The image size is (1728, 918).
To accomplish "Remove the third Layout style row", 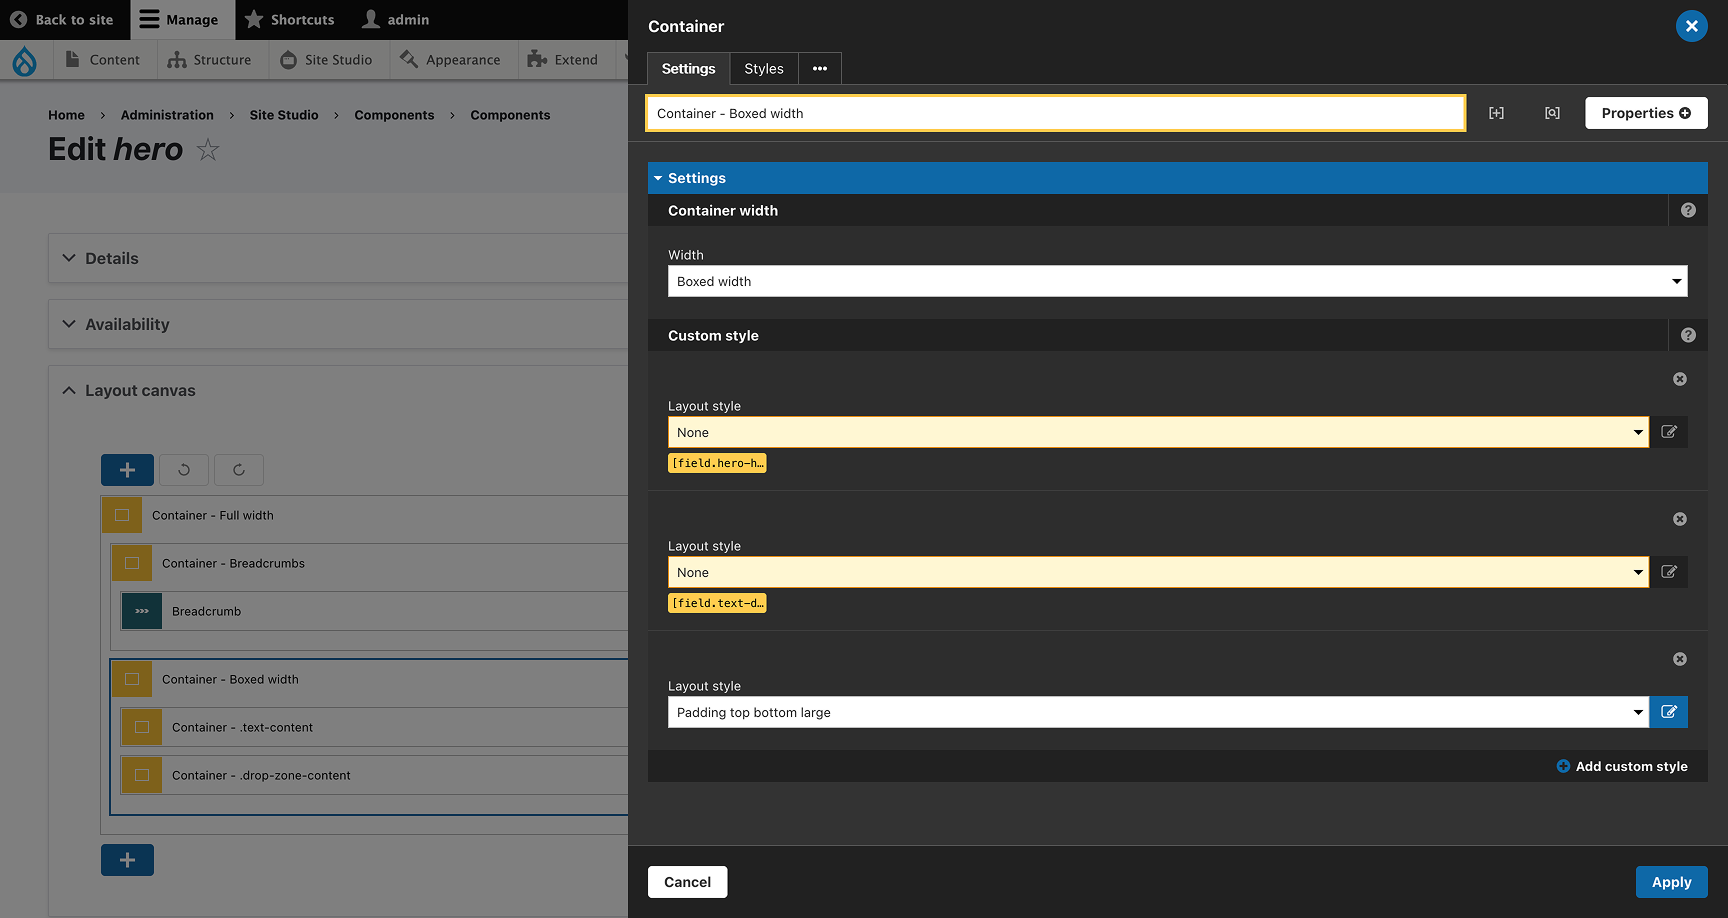I will [1680, 659].
